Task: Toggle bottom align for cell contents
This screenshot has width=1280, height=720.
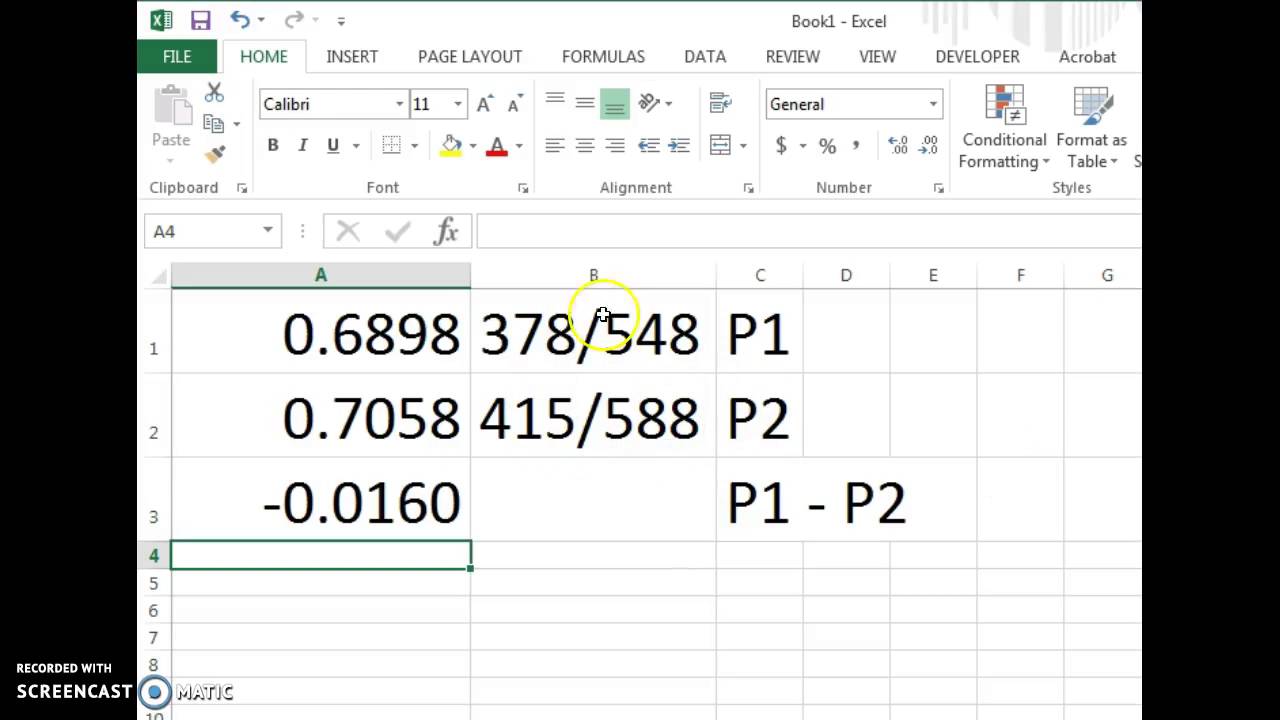Action: tap(615, 103)
